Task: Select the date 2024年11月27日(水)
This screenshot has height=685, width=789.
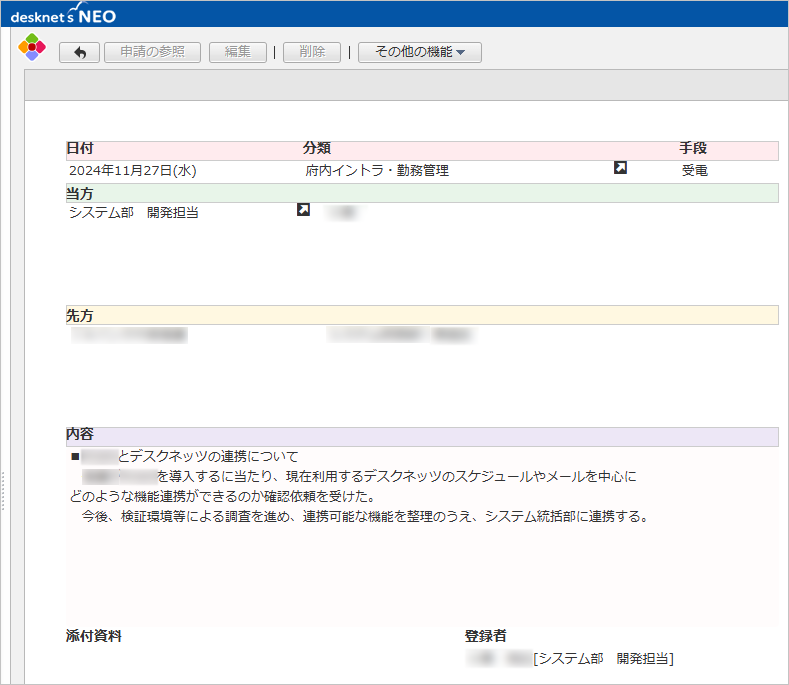Action: pos(133,171)
